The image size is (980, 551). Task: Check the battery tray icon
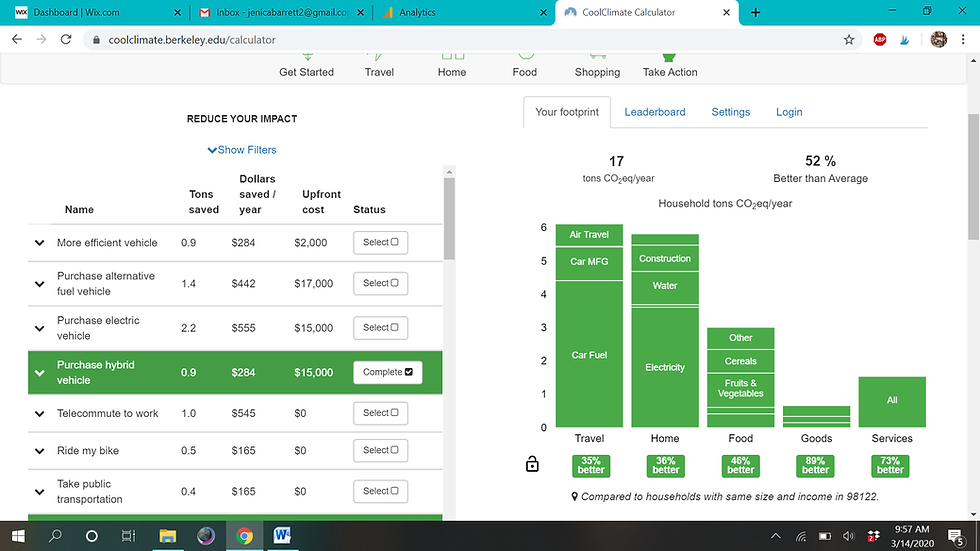825,536
